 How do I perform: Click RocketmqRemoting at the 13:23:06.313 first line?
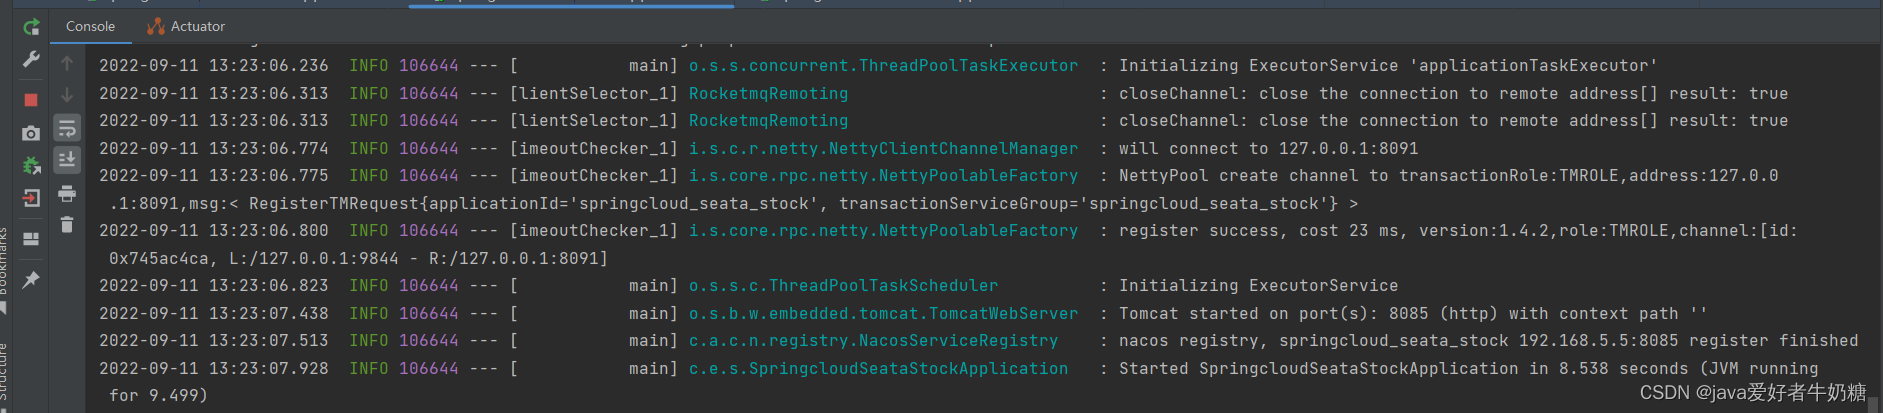tap(768, 94)
